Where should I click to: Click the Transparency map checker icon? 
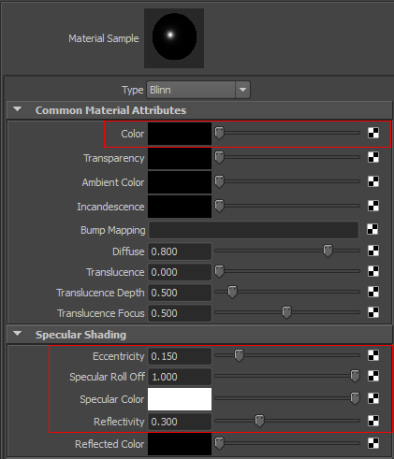click(x=373, y=157)
